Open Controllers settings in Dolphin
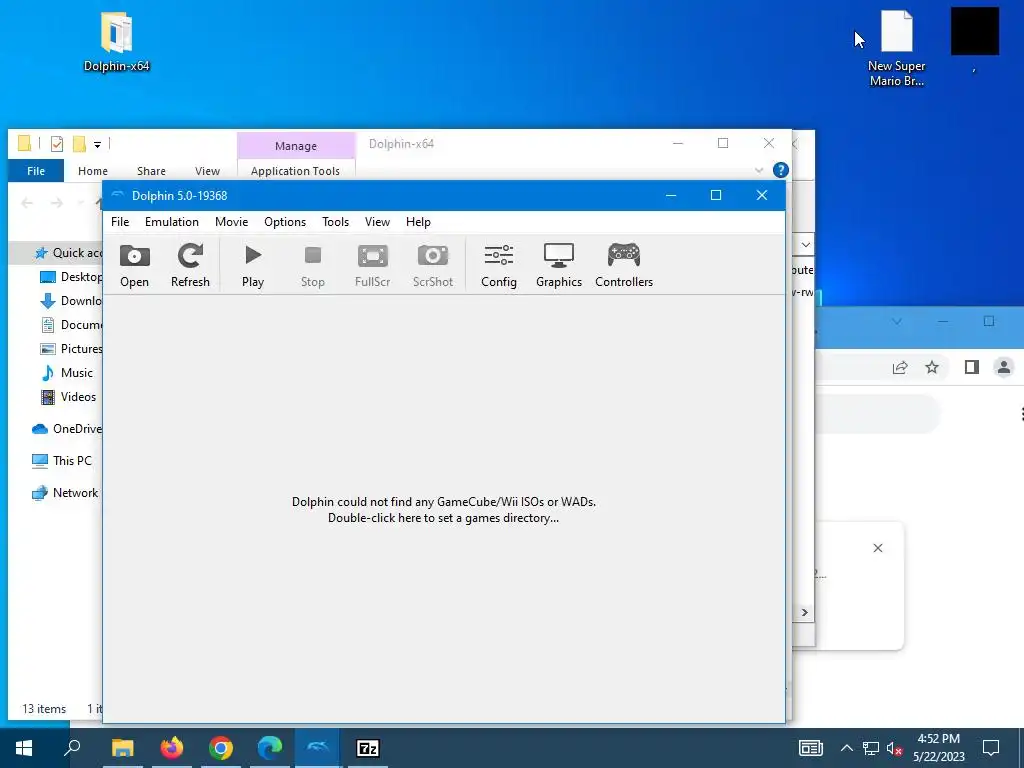This screenshot has height=768, width=1024. pos(624,265)
